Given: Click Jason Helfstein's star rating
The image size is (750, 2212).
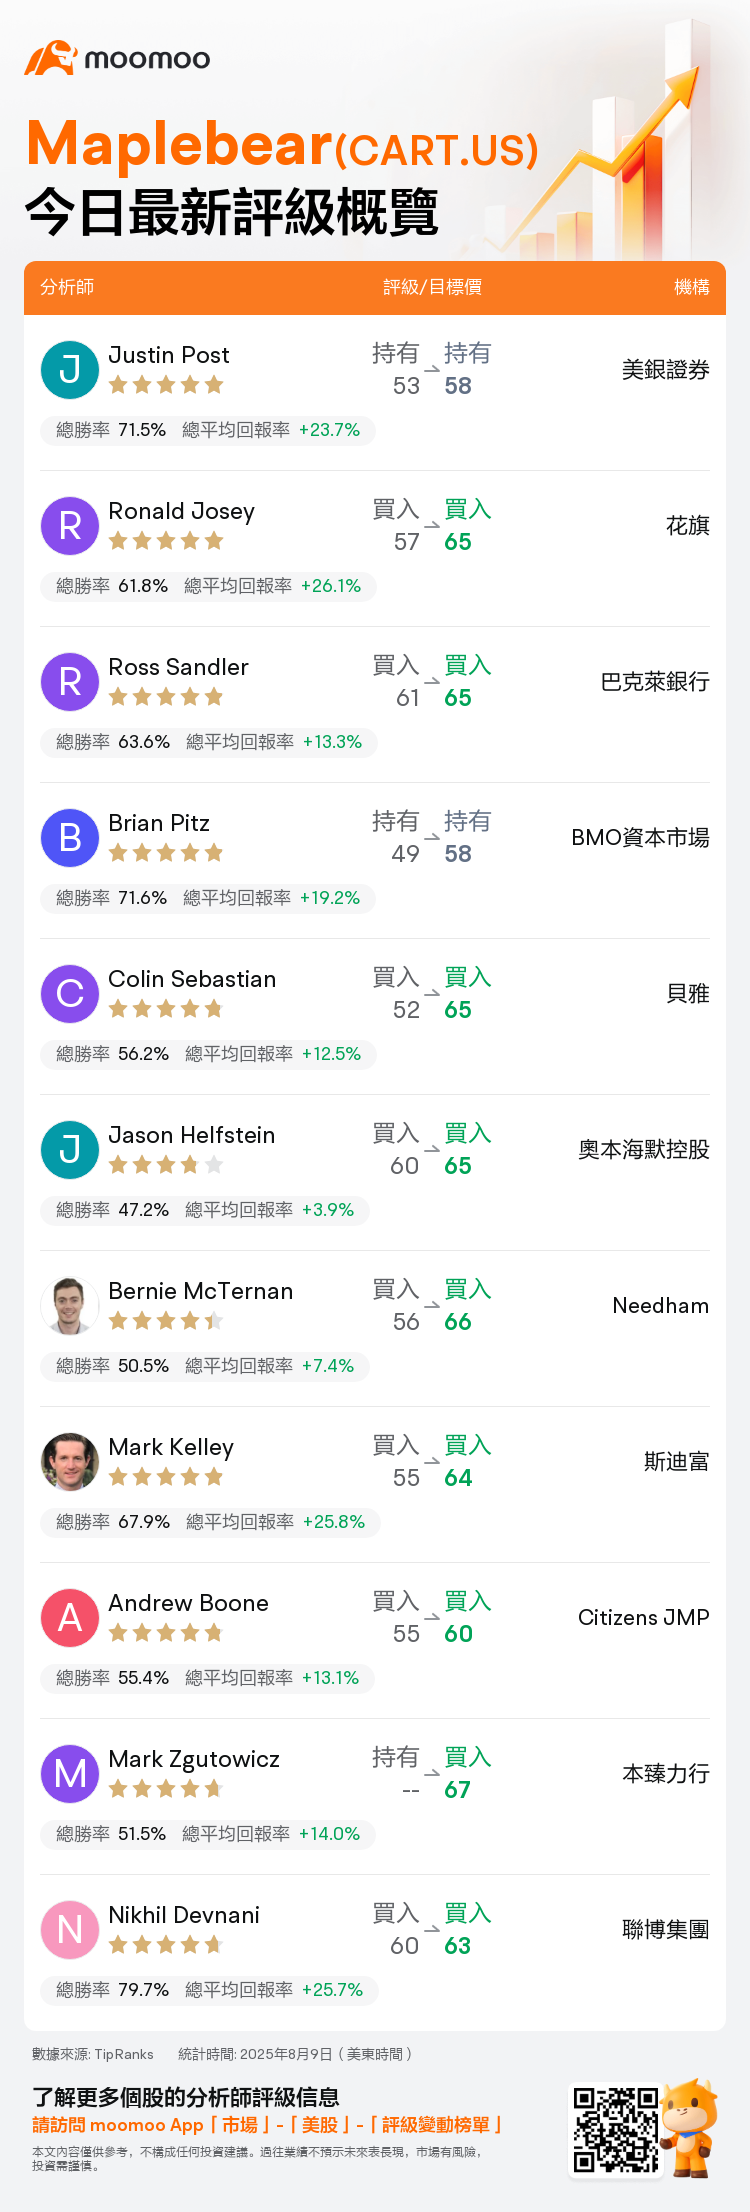Looking at the screenshot, I should [166, 1164].
